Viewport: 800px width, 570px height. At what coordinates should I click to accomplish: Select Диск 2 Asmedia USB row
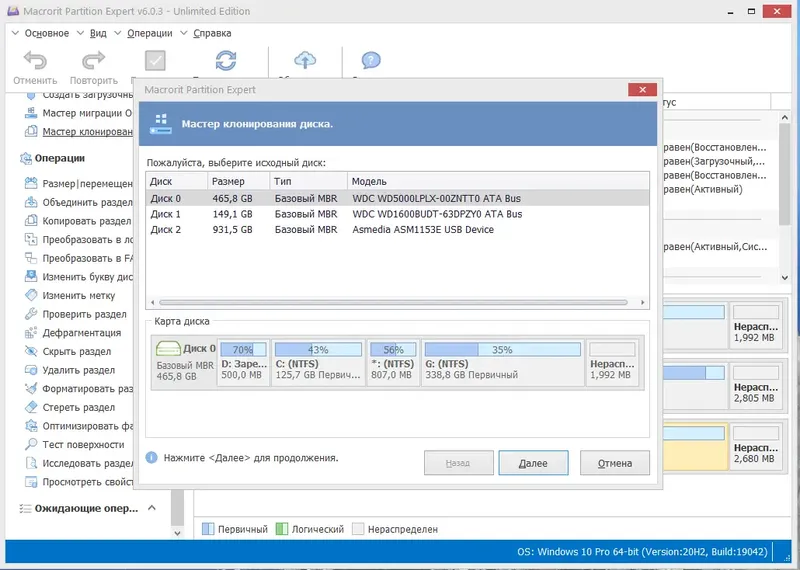[397, 230]
